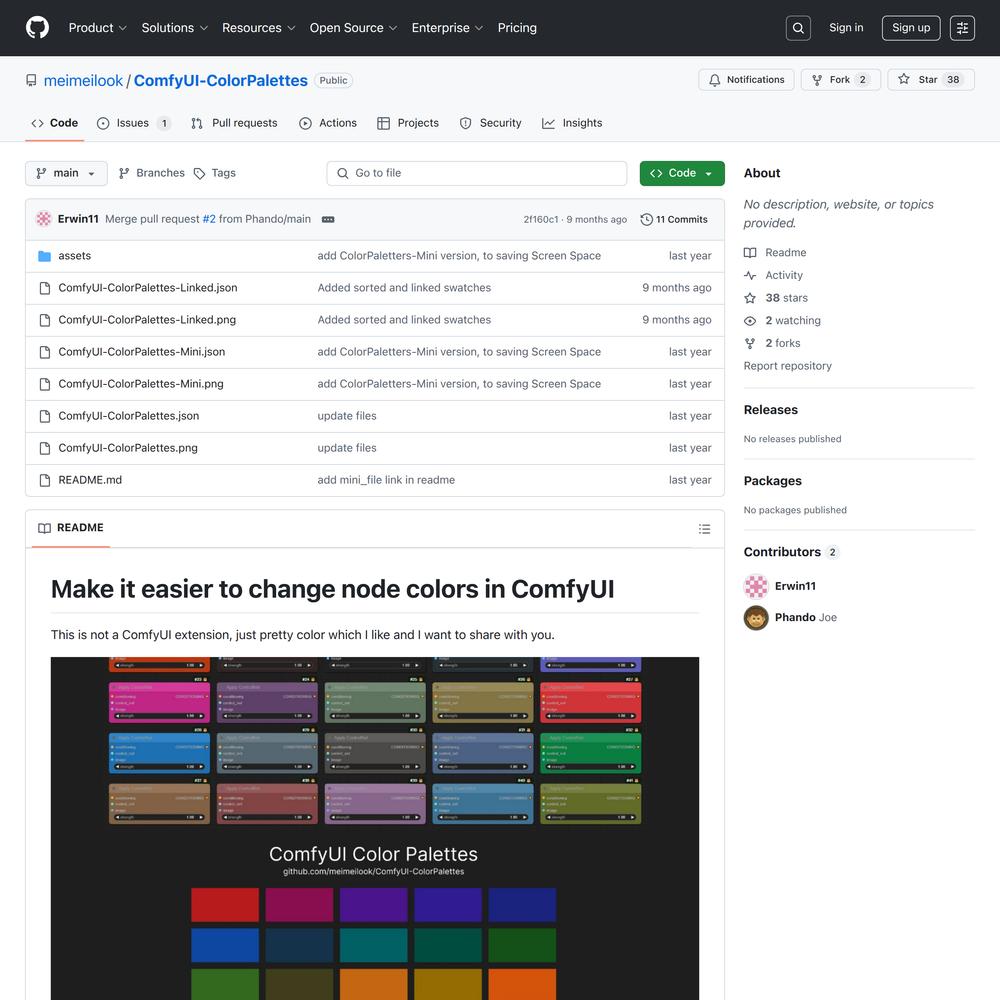Select the README tab header
The image size is (1000, 1000).
71,528
